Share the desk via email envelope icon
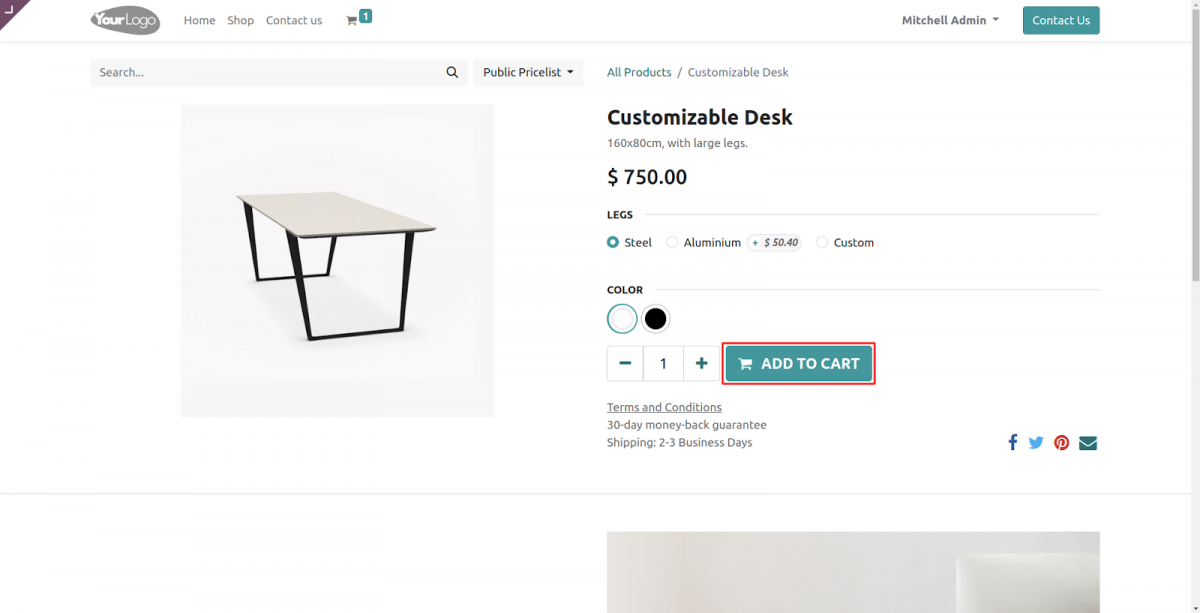The image size is (1200, 613). [1087, 442]
